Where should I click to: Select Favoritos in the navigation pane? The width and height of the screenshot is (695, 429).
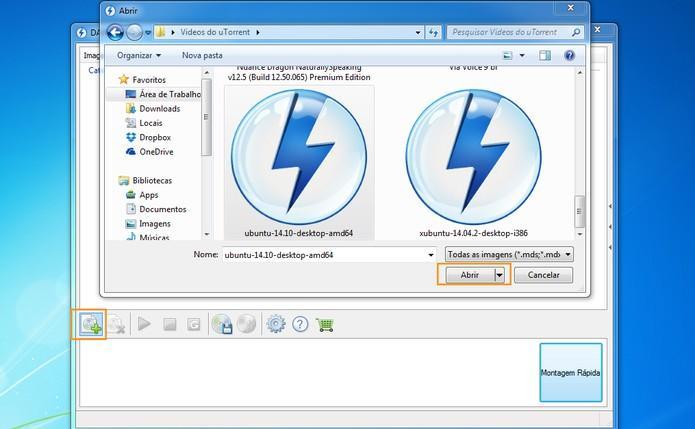tap(149, 80)
